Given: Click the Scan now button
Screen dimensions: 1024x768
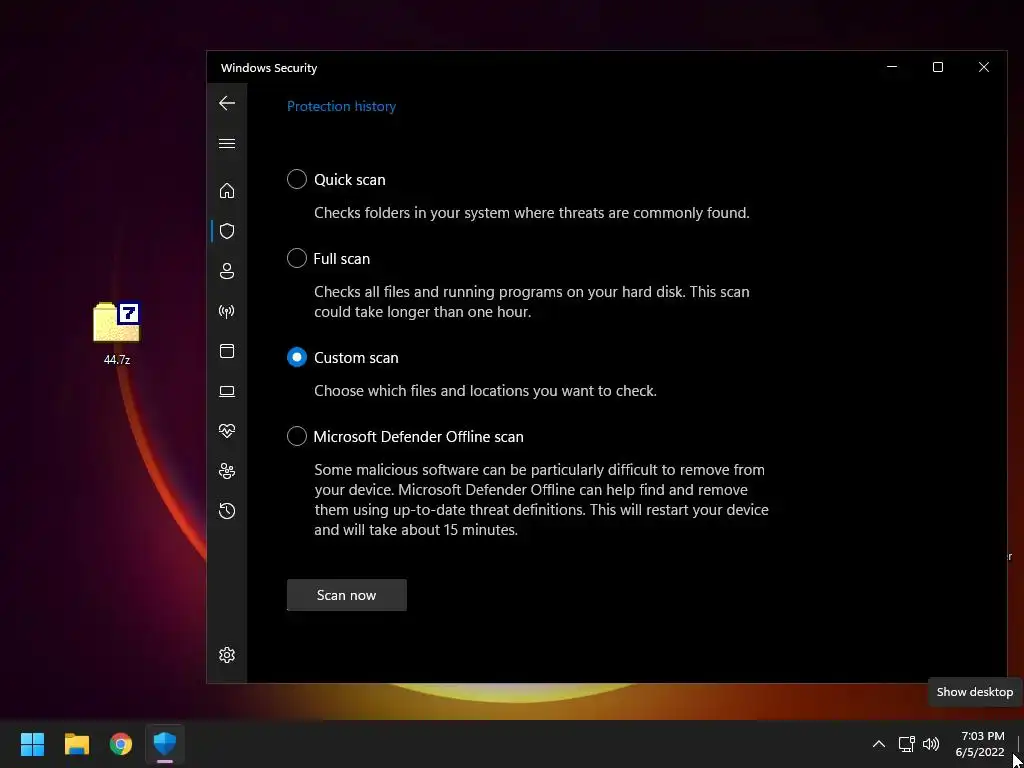Looking at the screenshot, I should click(347, 595).
